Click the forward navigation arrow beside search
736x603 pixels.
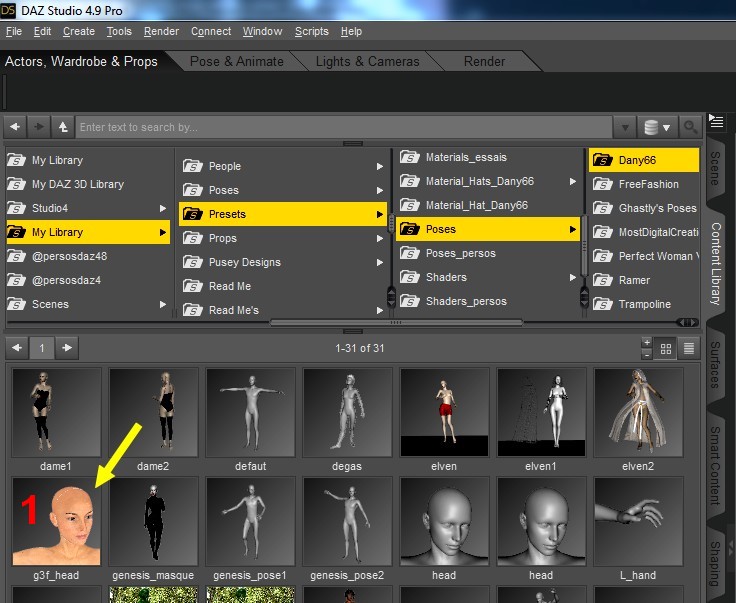39,127
